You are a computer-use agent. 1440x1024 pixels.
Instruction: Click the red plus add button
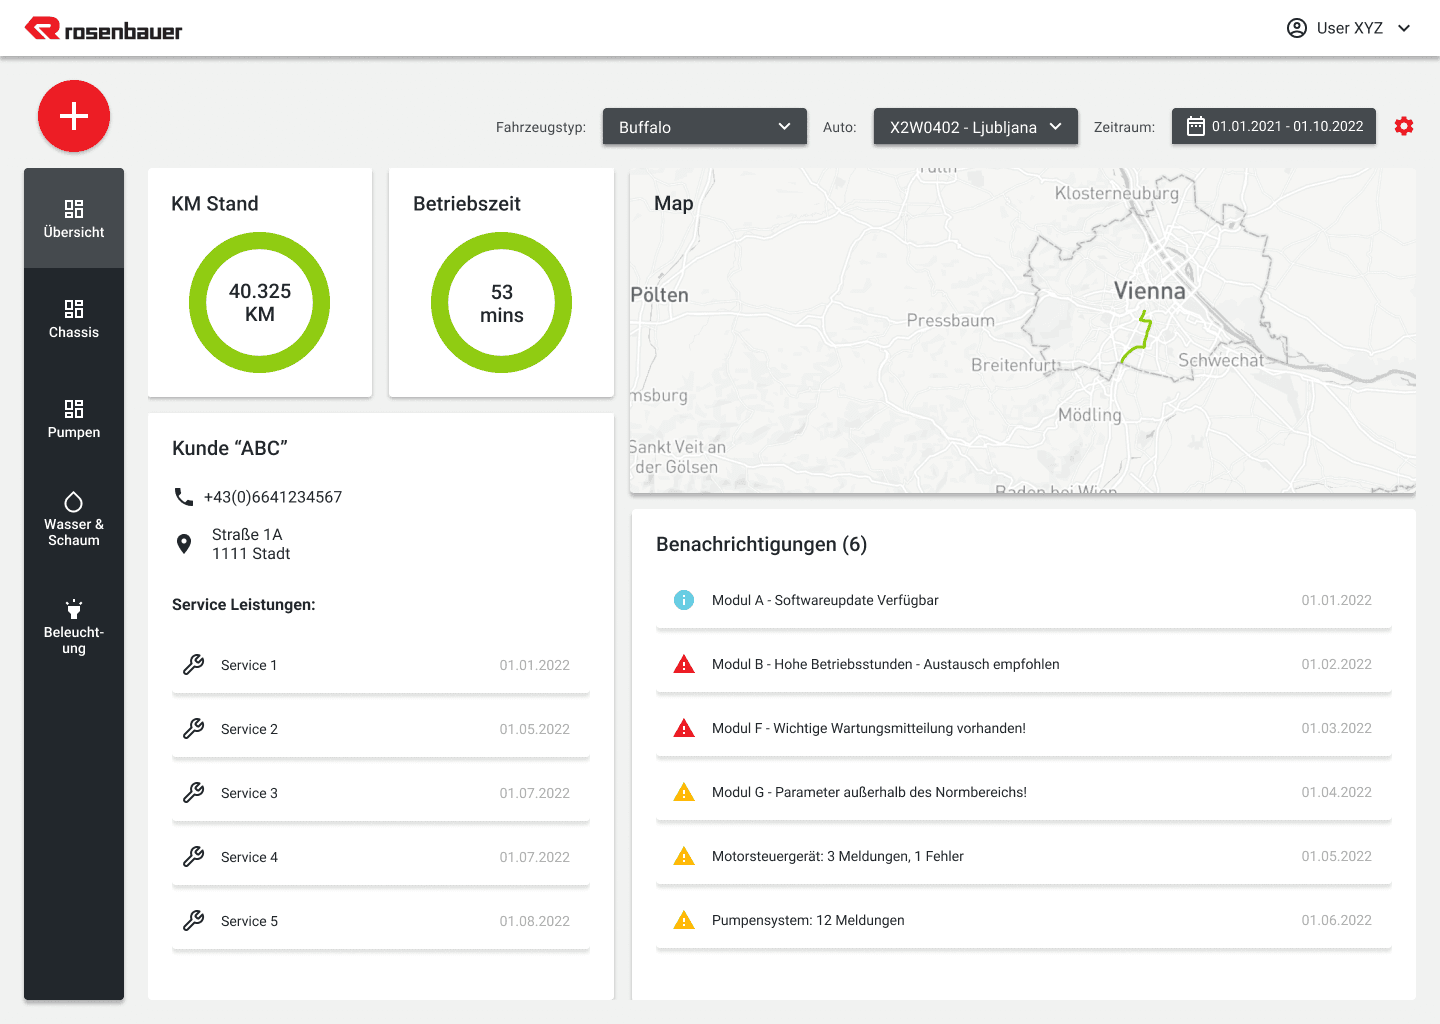tap(74, 116)
